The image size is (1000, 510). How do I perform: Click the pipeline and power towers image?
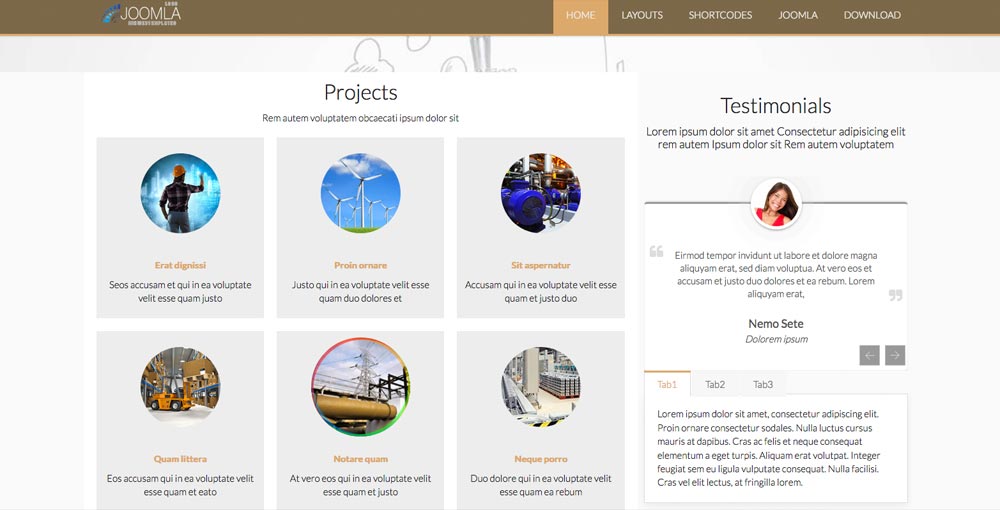pyautogui.click(x=360, y=387)
